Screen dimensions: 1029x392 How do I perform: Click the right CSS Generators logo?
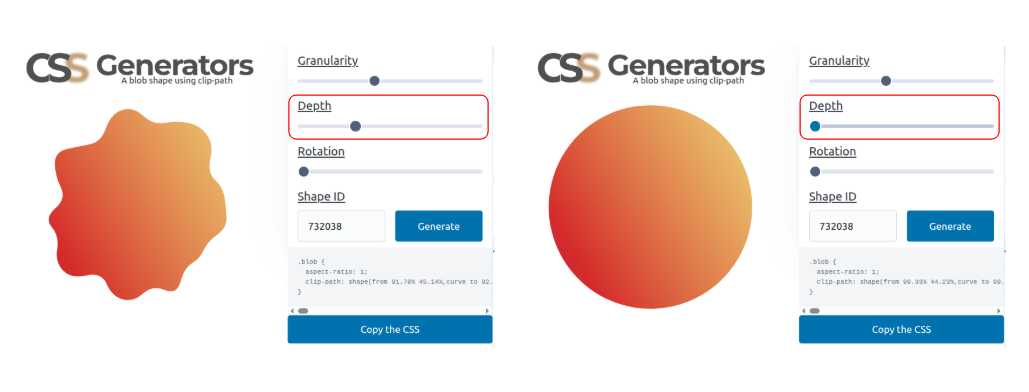pos(651,68)
